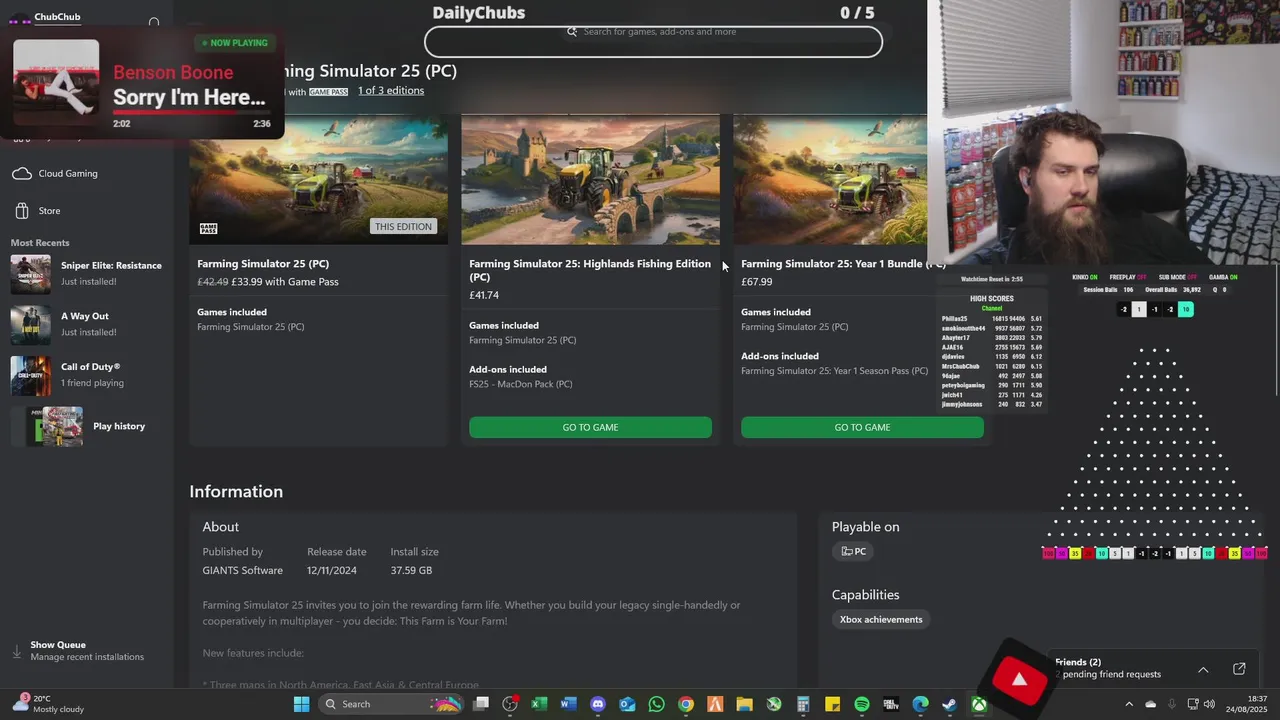The width and height of the screenshot is (1280, 720).
Task: Open Microsoft Edge from the taskbar
Action: [x=920, y=704]
